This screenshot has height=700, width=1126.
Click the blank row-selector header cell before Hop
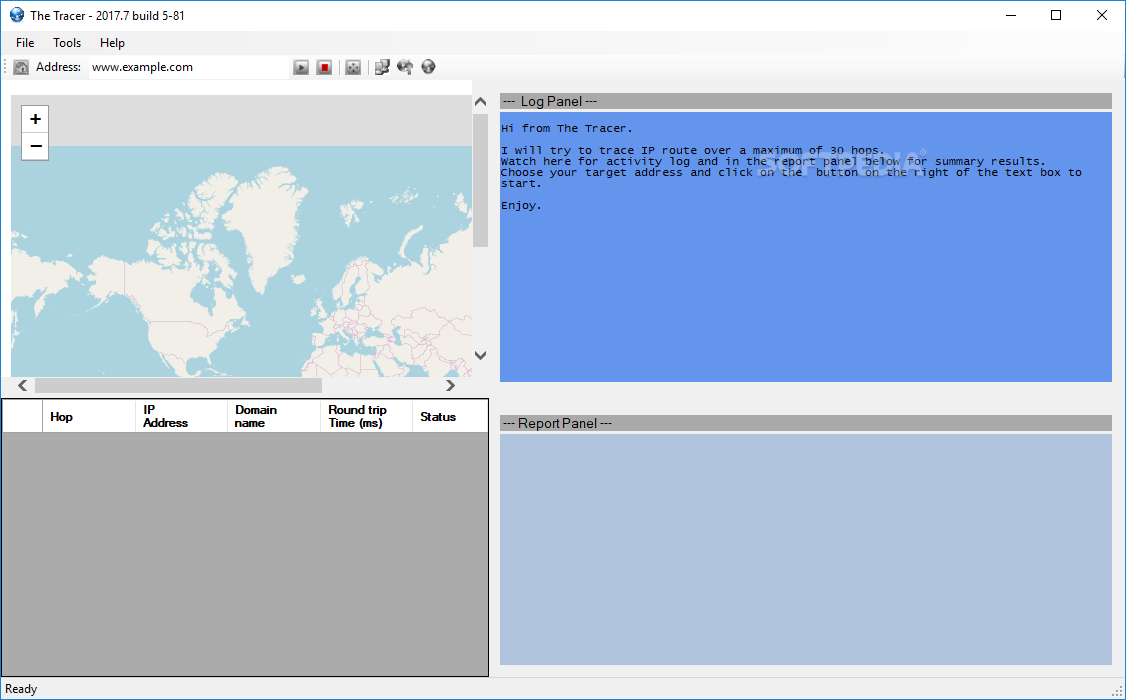click(x=22, y=416)
